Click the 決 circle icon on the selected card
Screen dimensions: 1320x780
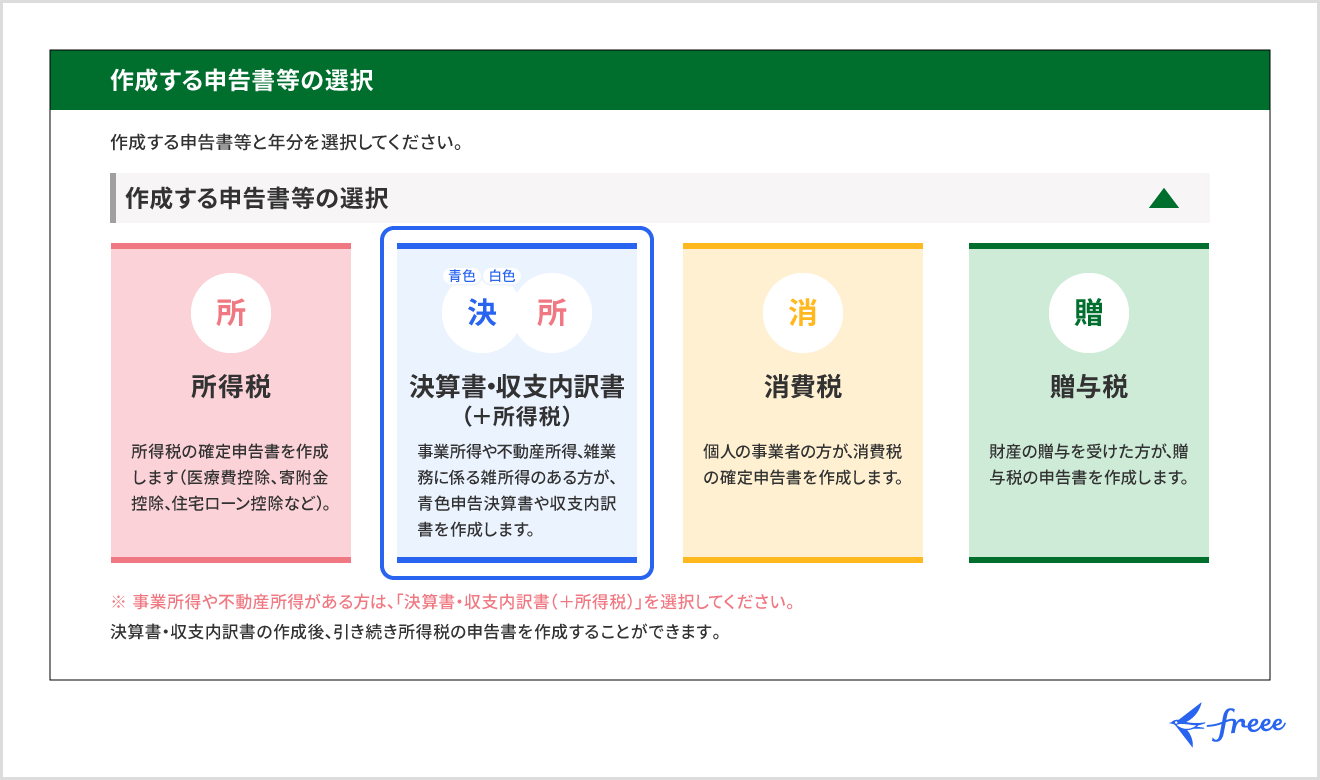point(483,313)
